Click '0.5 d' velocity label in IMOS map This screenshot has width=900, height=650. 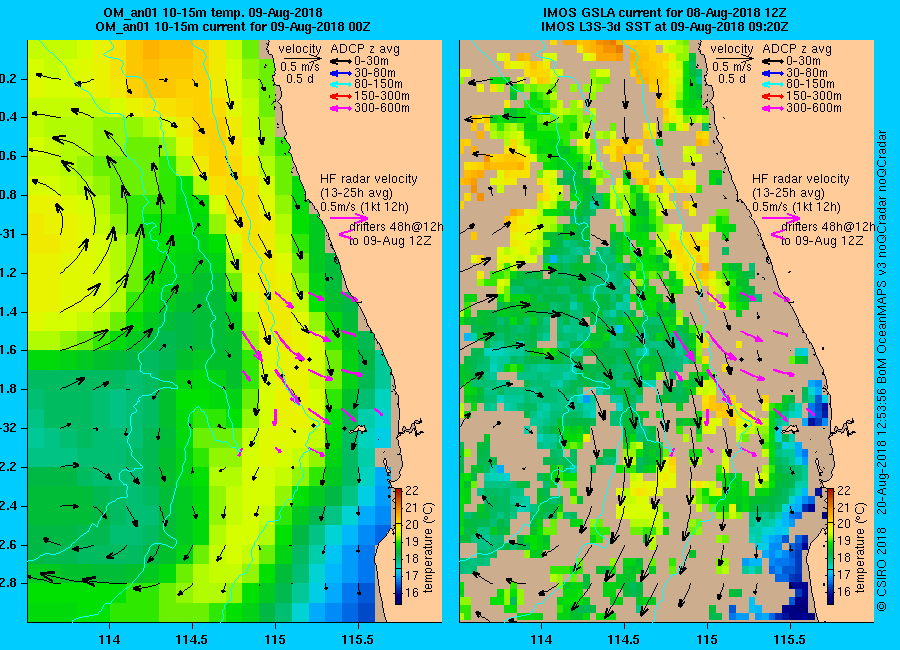[x=732, y=79]
